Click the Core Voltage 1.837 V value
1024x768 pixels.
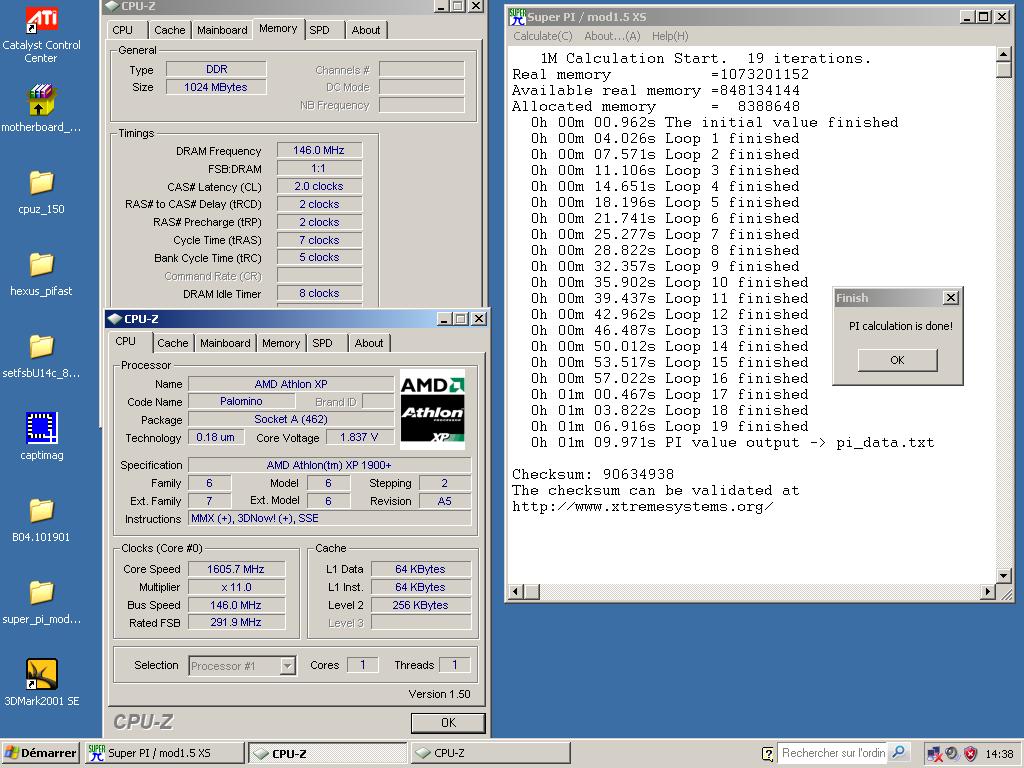click(x=359, y=438)
